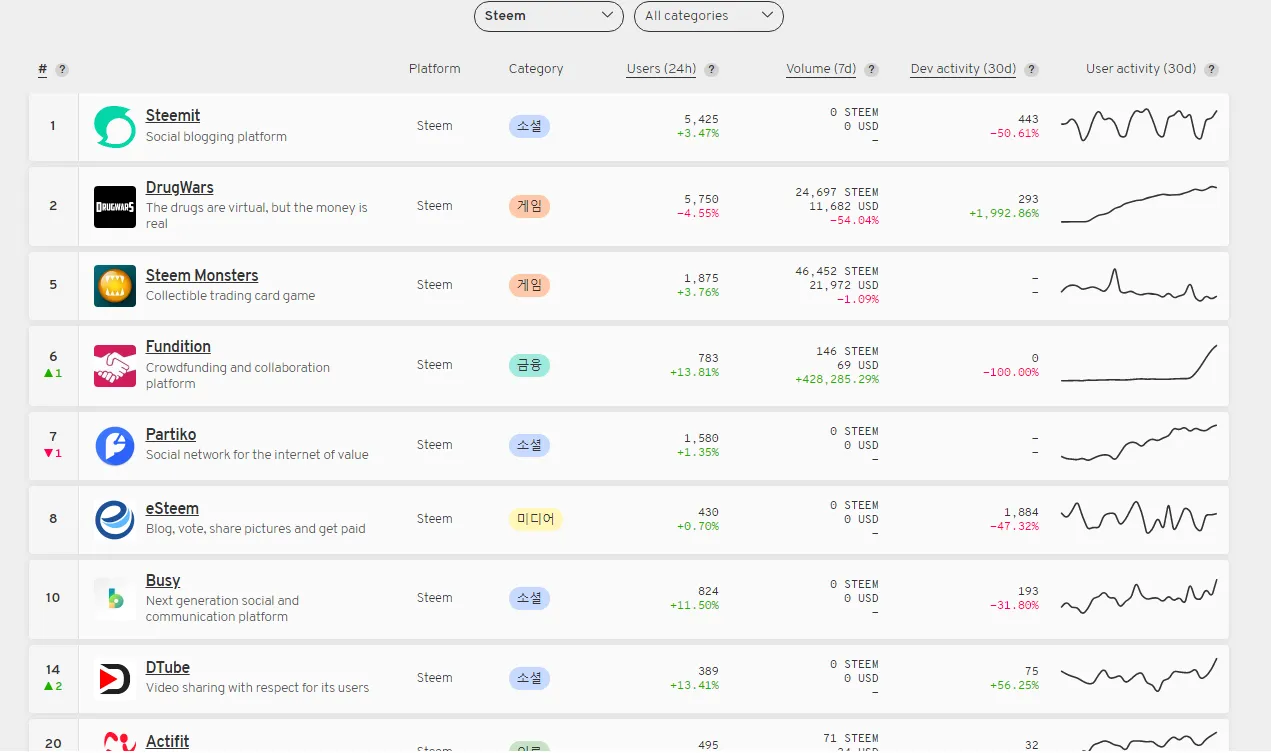Sort by Dev activity (30d) column
Viewport: 1271px width, 753px height.
coord(963,69)
